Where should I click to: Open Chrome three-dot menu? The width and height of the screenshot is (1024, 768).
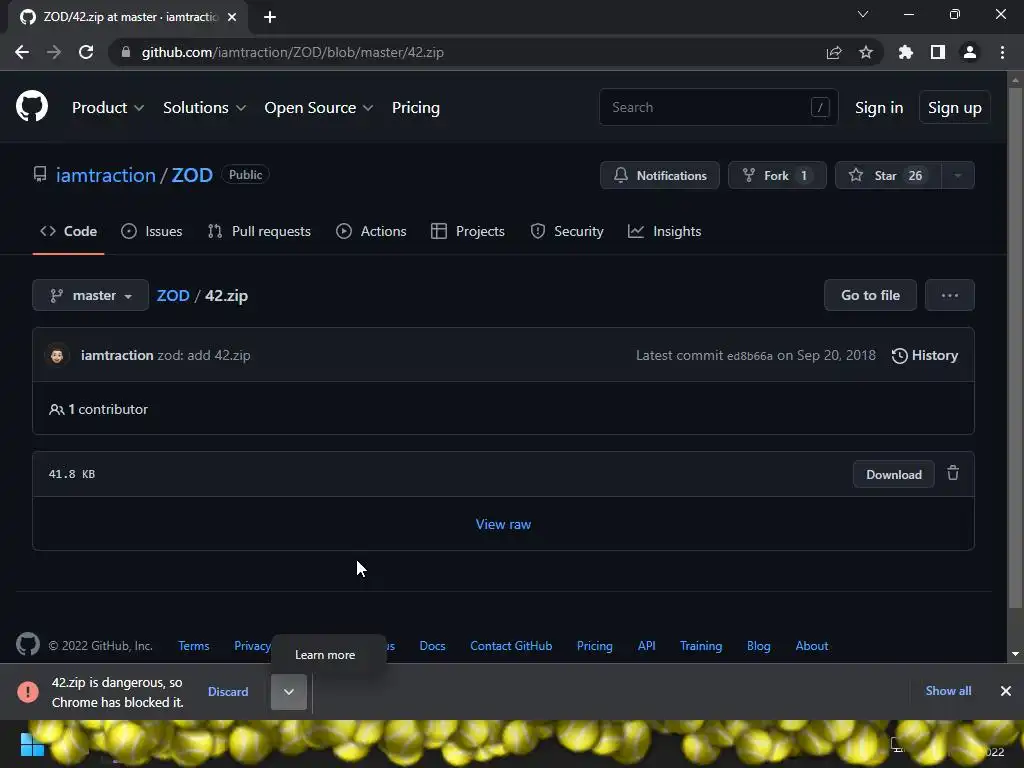click(1002, 52)
